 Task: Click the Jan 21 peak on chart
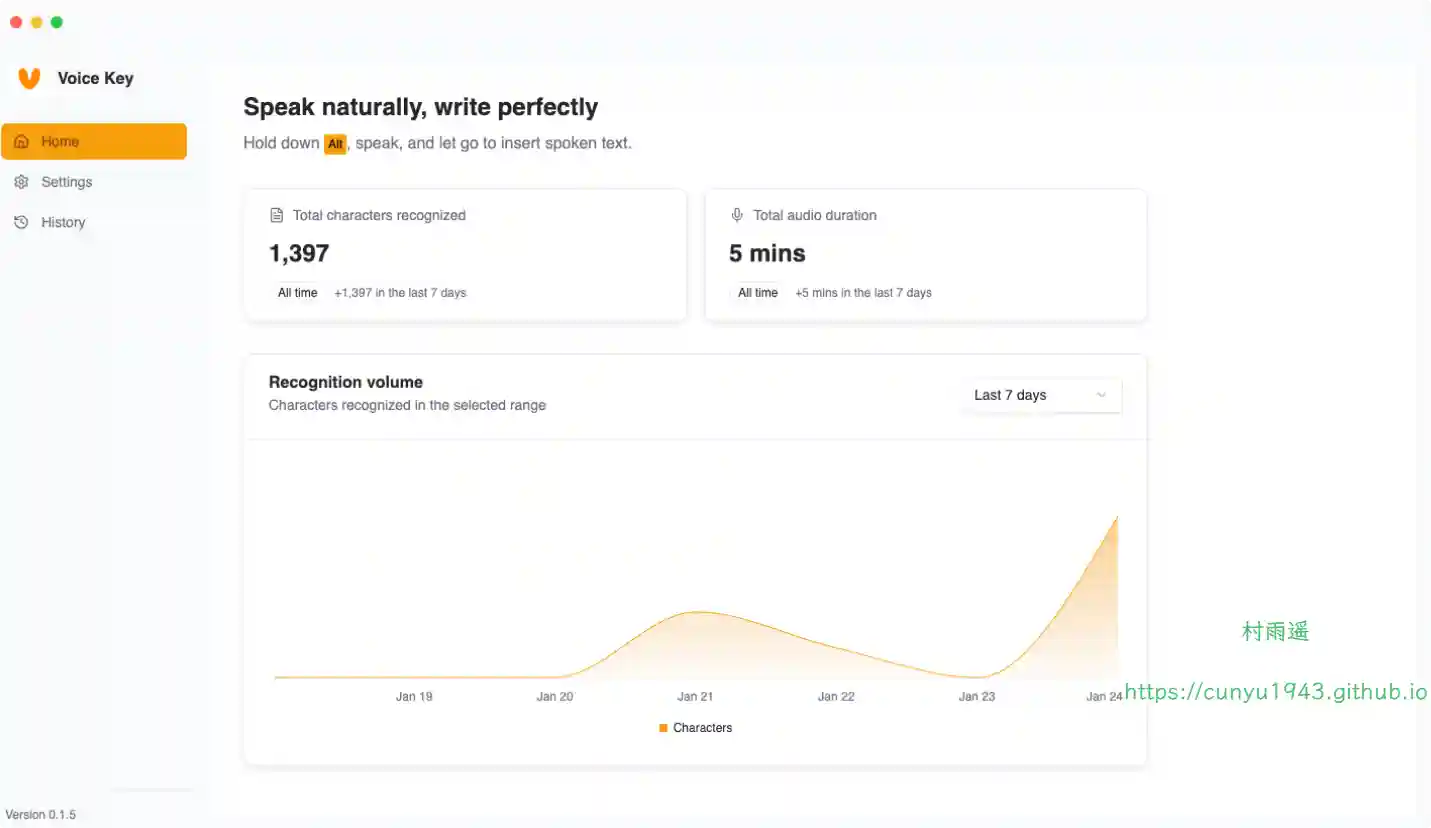tap(696, 612)
